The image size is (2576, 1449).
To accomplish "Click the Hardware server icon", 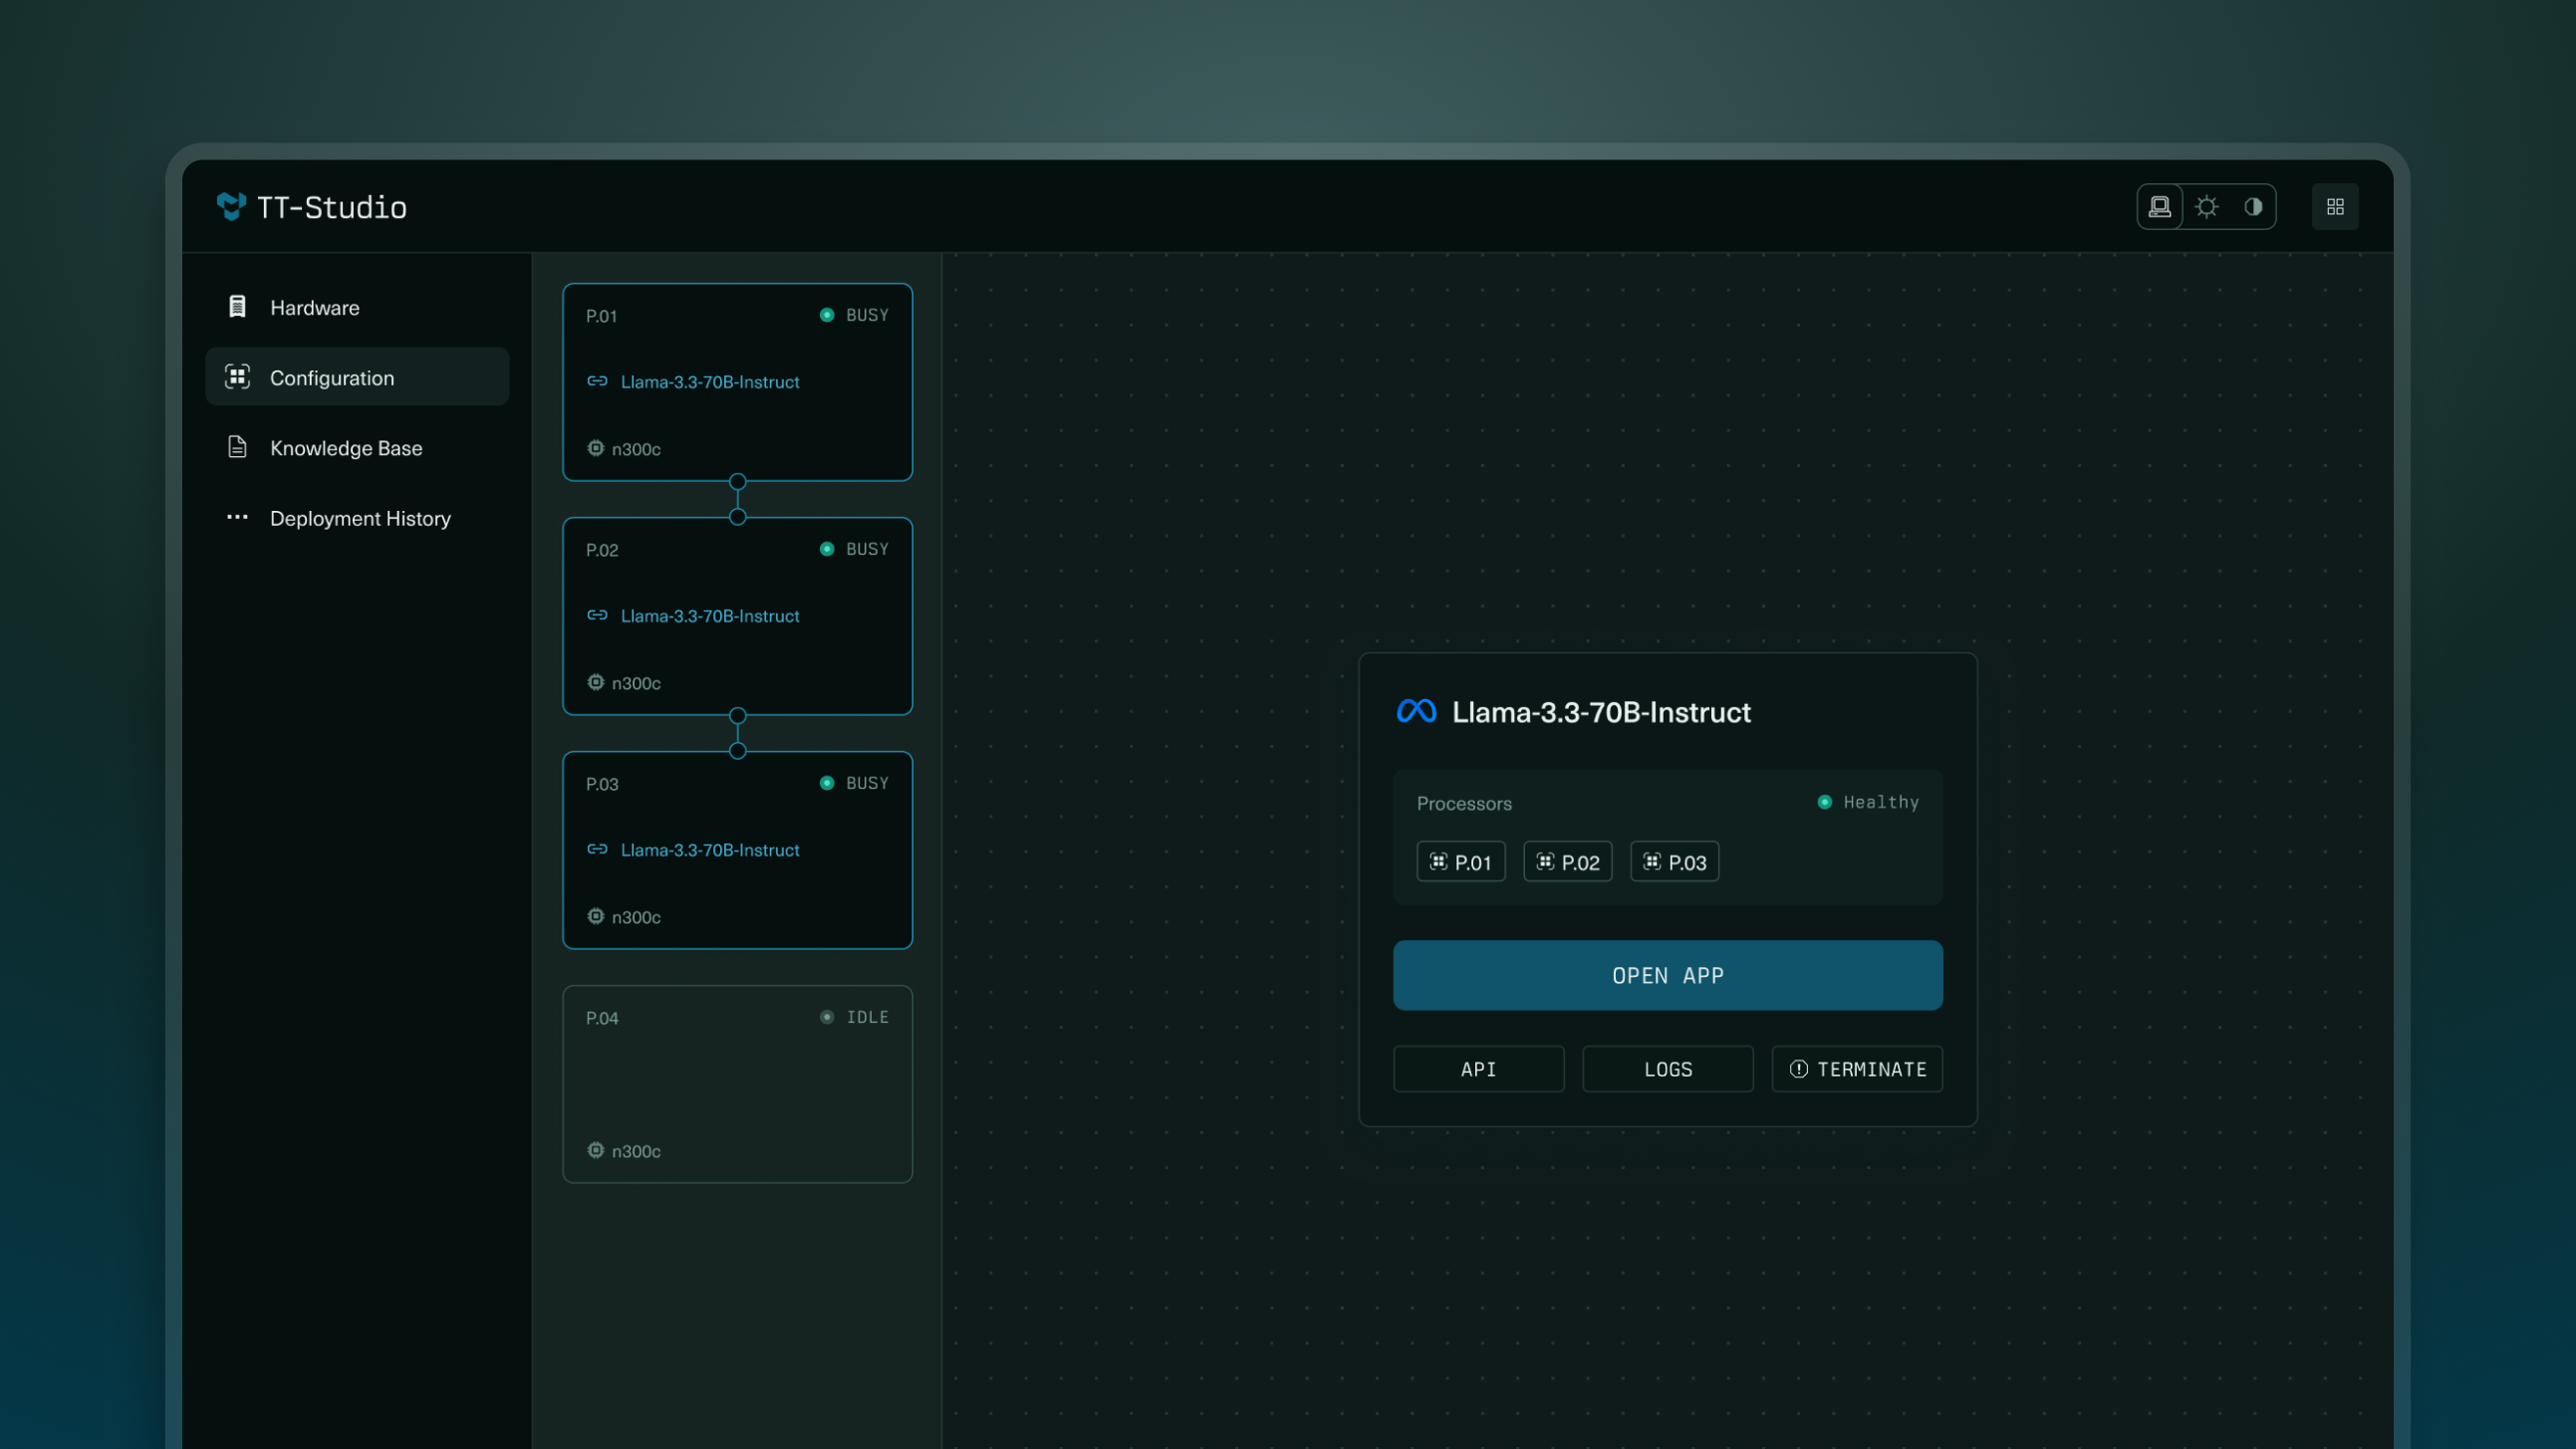I will [237, 306].
